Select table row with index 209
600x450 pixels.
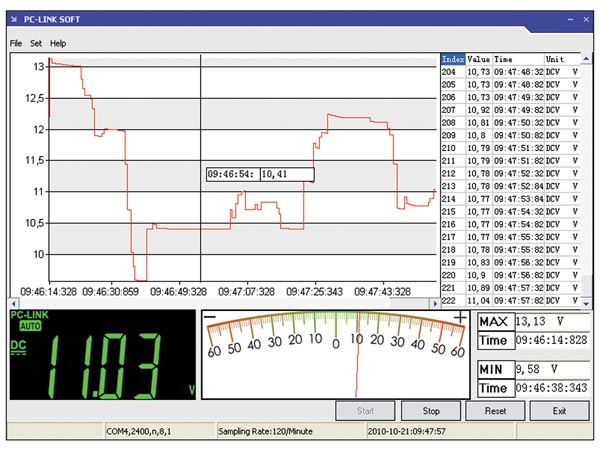point(510,135)
